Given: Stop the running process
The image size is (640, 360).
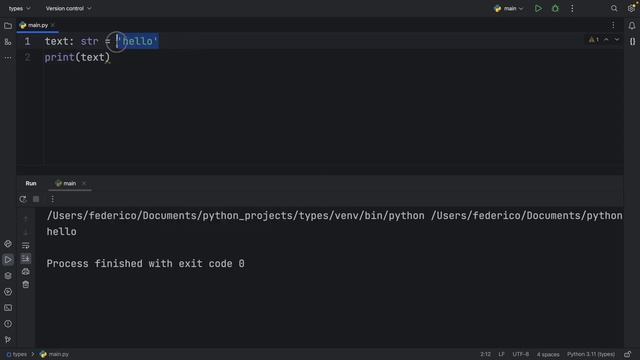Looking at the screenshot, I should (x=36, y=199).
